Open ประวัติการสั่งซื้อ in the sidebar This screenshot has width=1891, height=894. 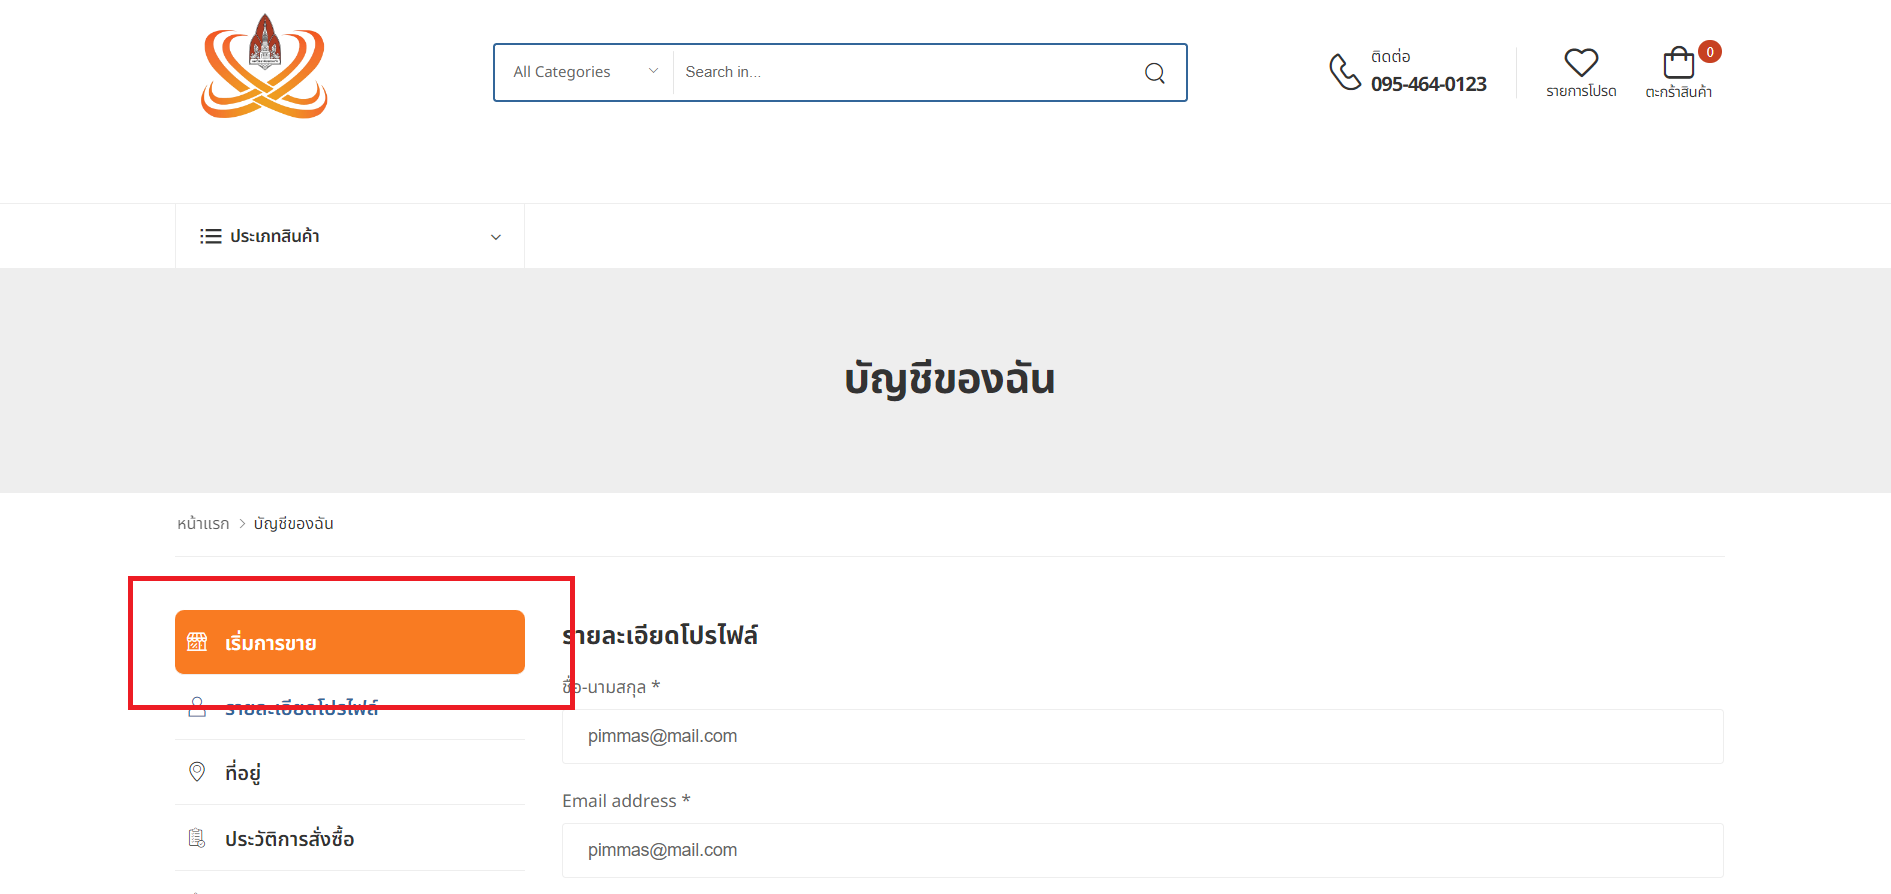tap(289, 839)
